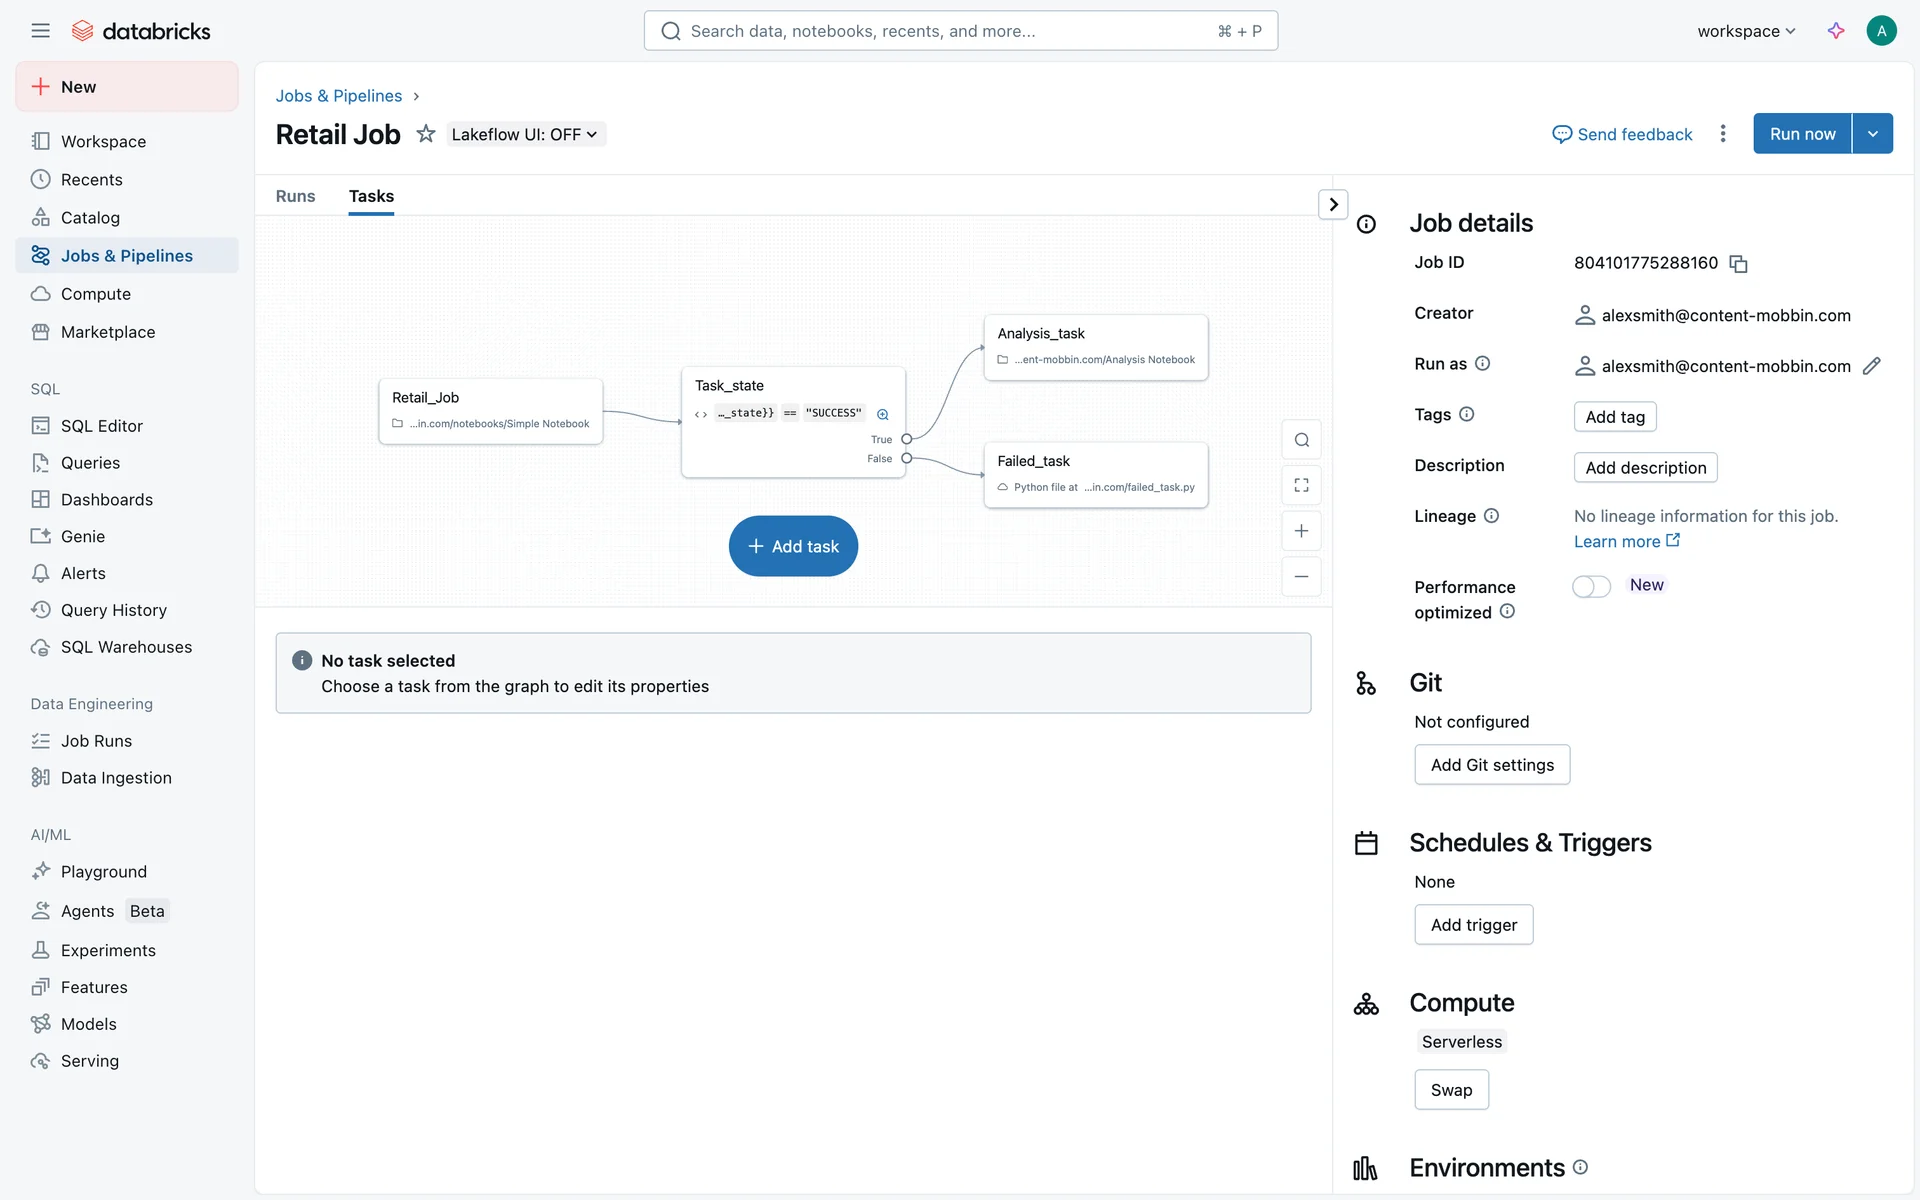Toggle the hamburger sidebar menu
Image resolution: width=1920 pixels, height=1200 pixels.
coord(40,31)
